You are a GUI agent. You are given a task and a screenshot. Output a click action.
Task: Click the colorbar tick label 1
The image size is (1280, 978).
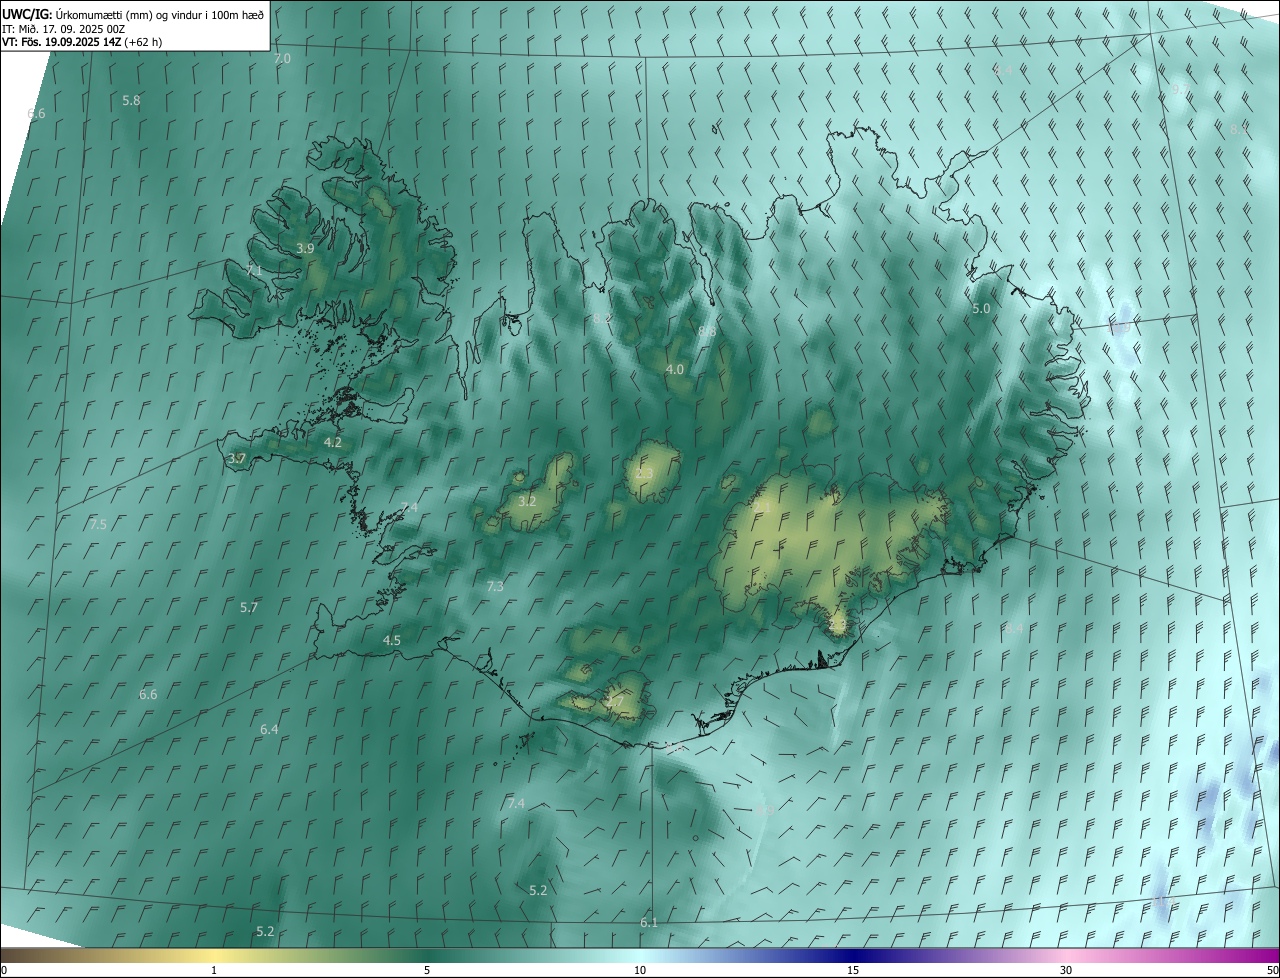(214, 970)
